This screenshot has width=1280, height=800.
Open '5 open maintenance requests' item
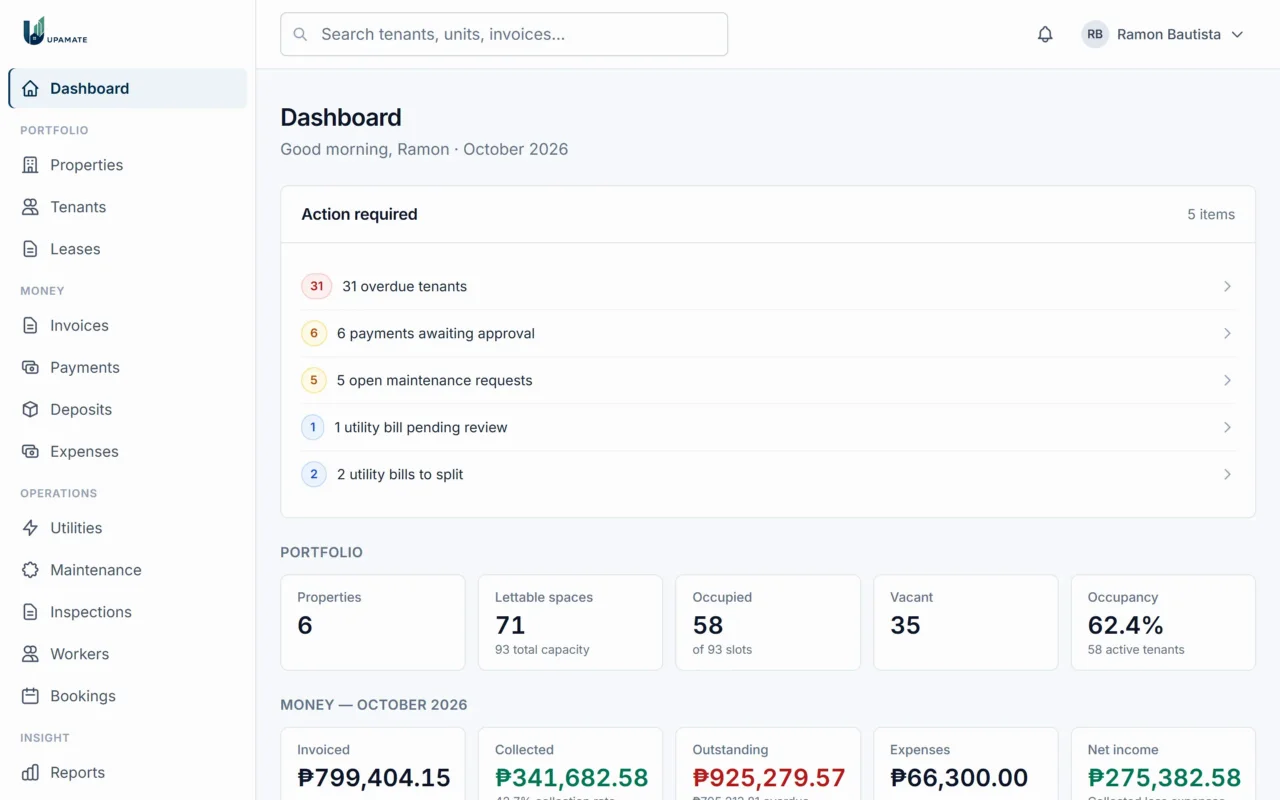pos(768,380)
